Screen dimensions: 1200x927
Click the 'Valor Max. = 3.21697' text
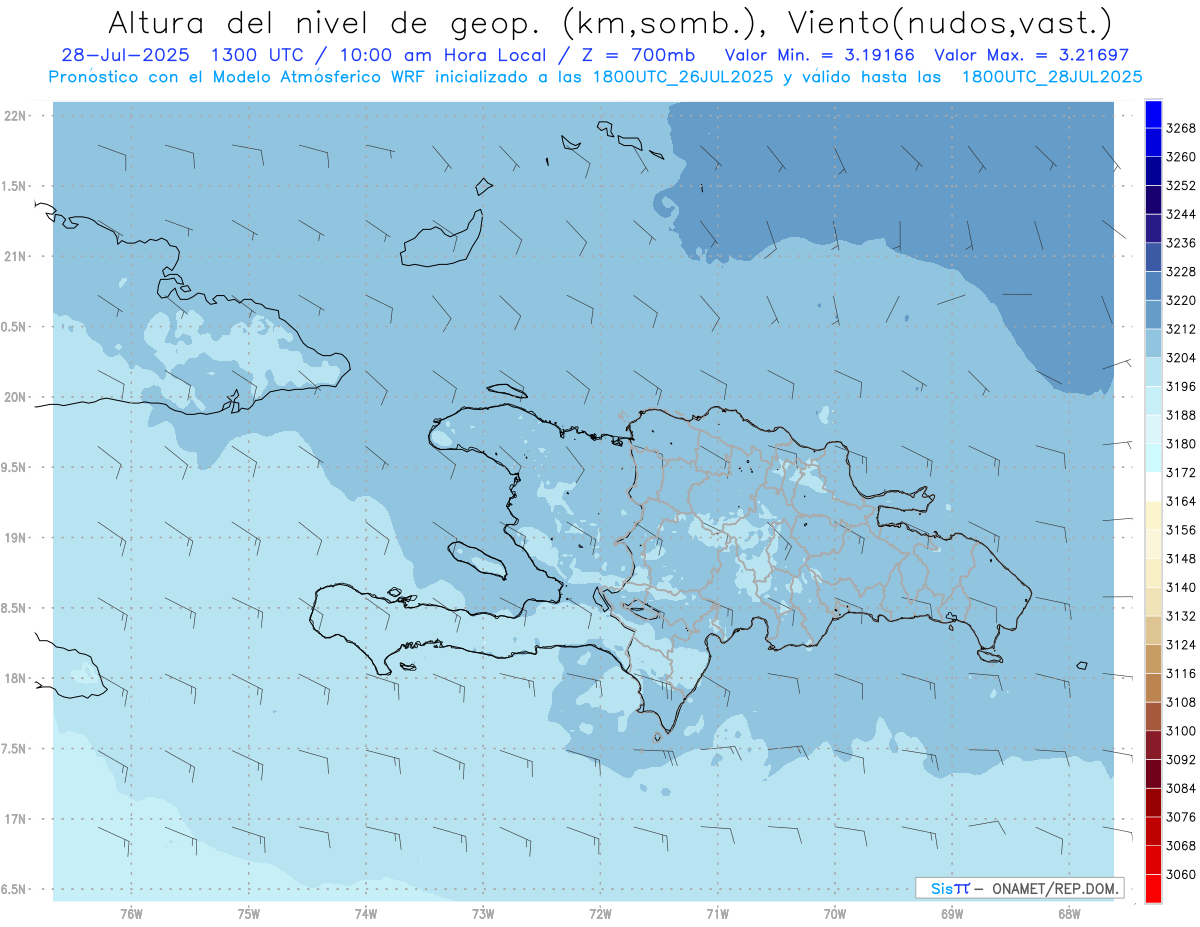1031,55
